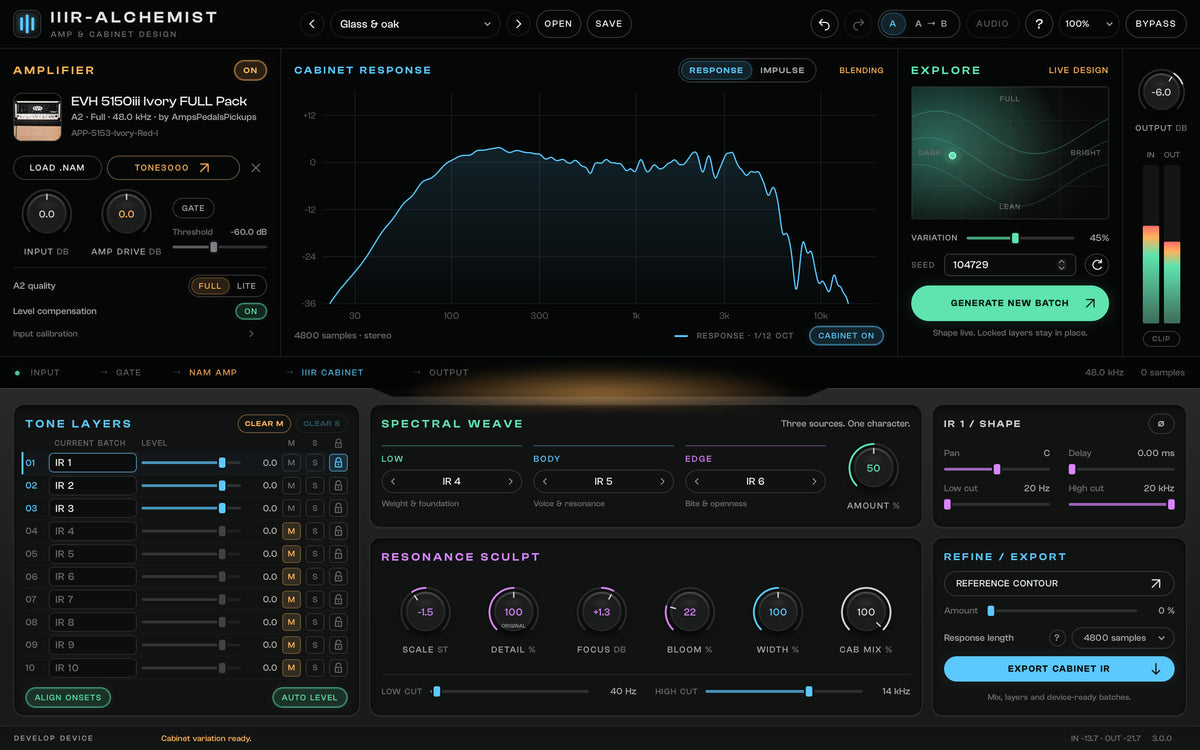
Task: Select Output in signal chain
Action: pos(448,373)
